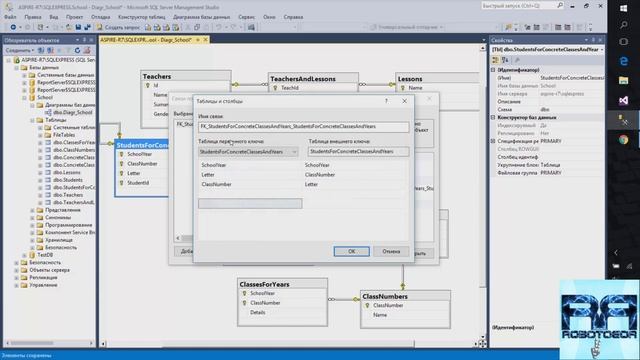Open the Соединить dropdown in Object Explorer
Viewport: 640px width, 360px height.
click(x=20, y=50)
